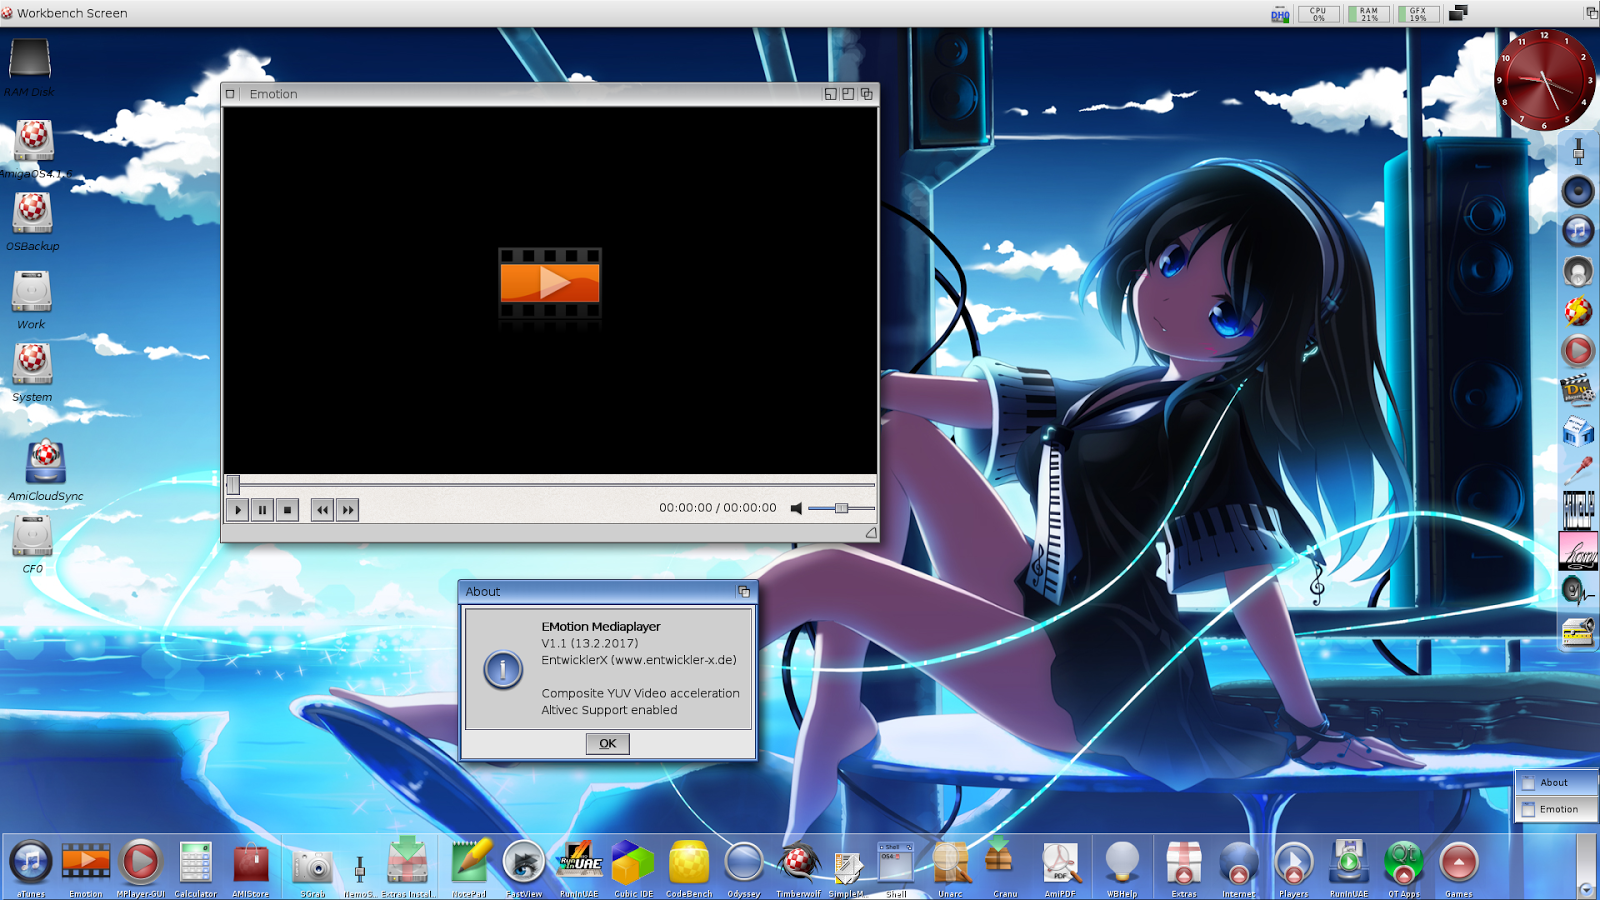The width and height of the screenshot is (1600, 900).
Task: Pause playback in Emotion player
Action: pyautogui.click(x=262, y=510)
